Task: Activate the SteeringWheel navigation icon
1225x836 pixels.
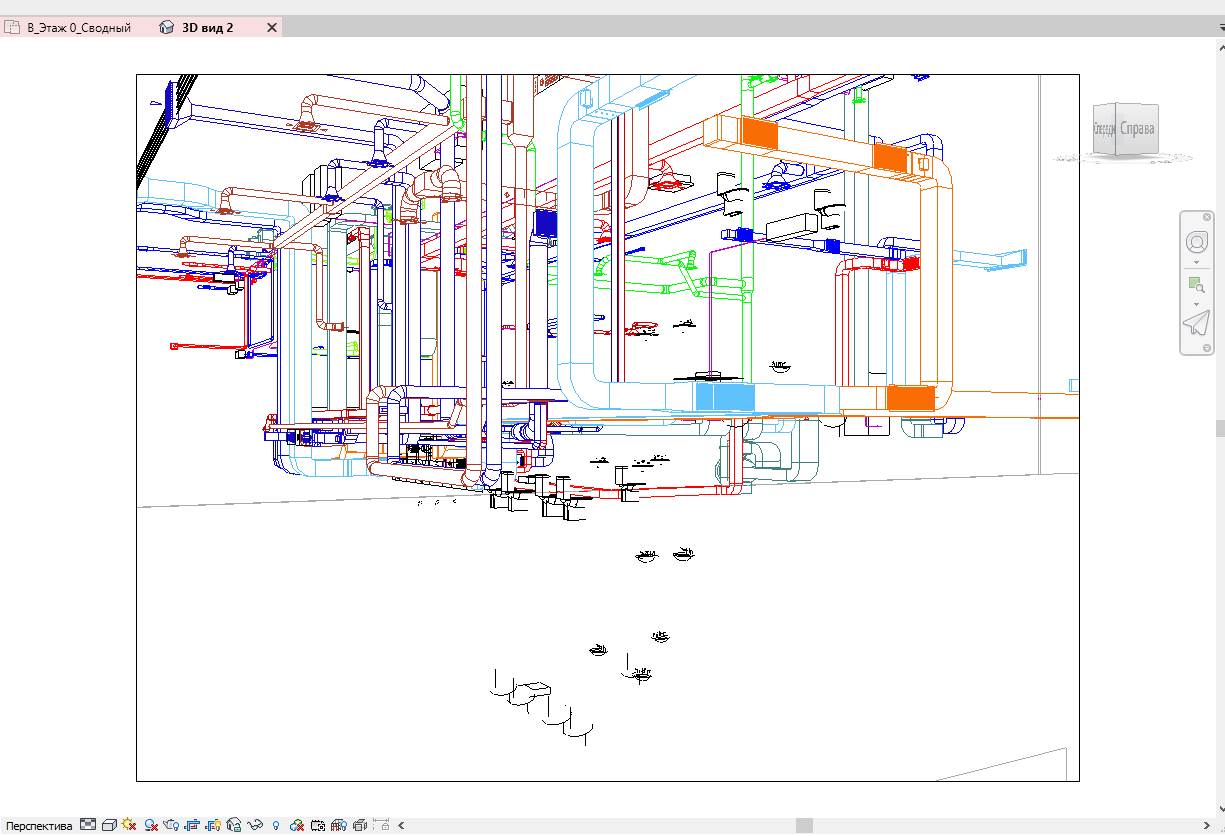Action: coord(1197,241)
